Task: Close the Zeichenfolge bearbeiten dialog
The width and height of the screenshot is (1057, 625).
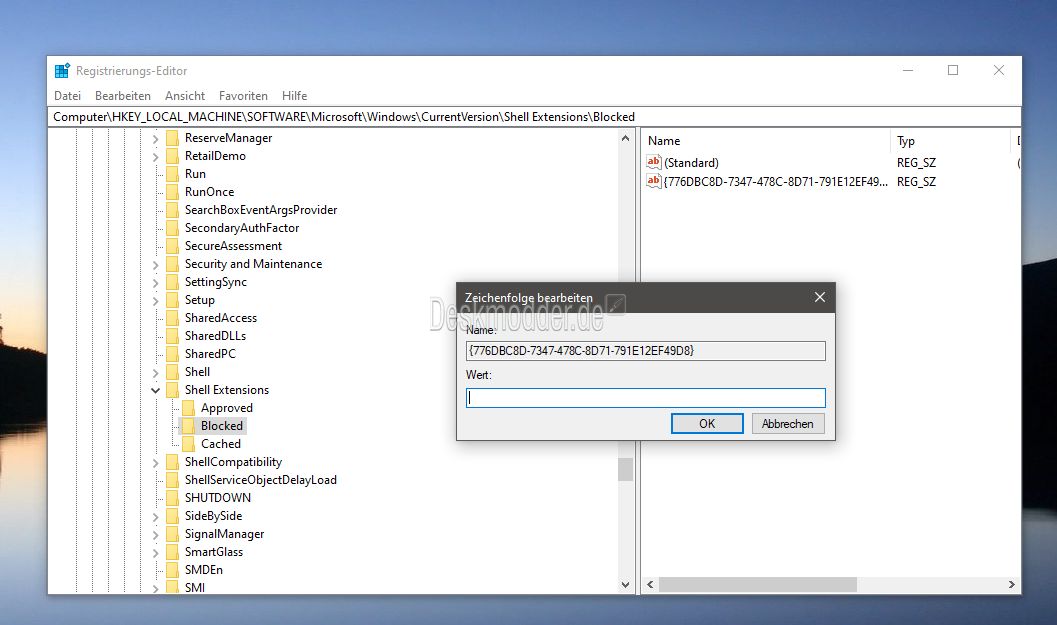Action: [820, 297]
